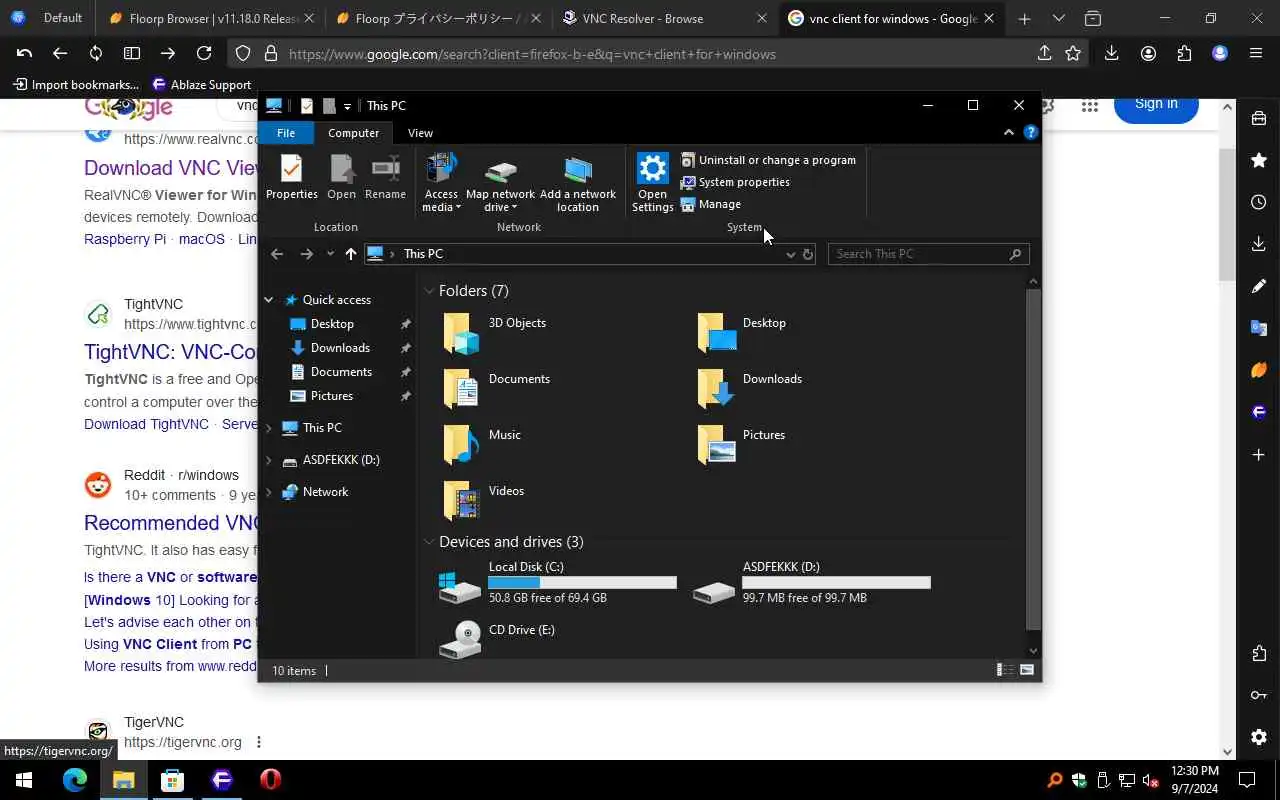Select Desktop under Quick access
The height and width of the screenshot is (800, 1280).
click(332, 324)
